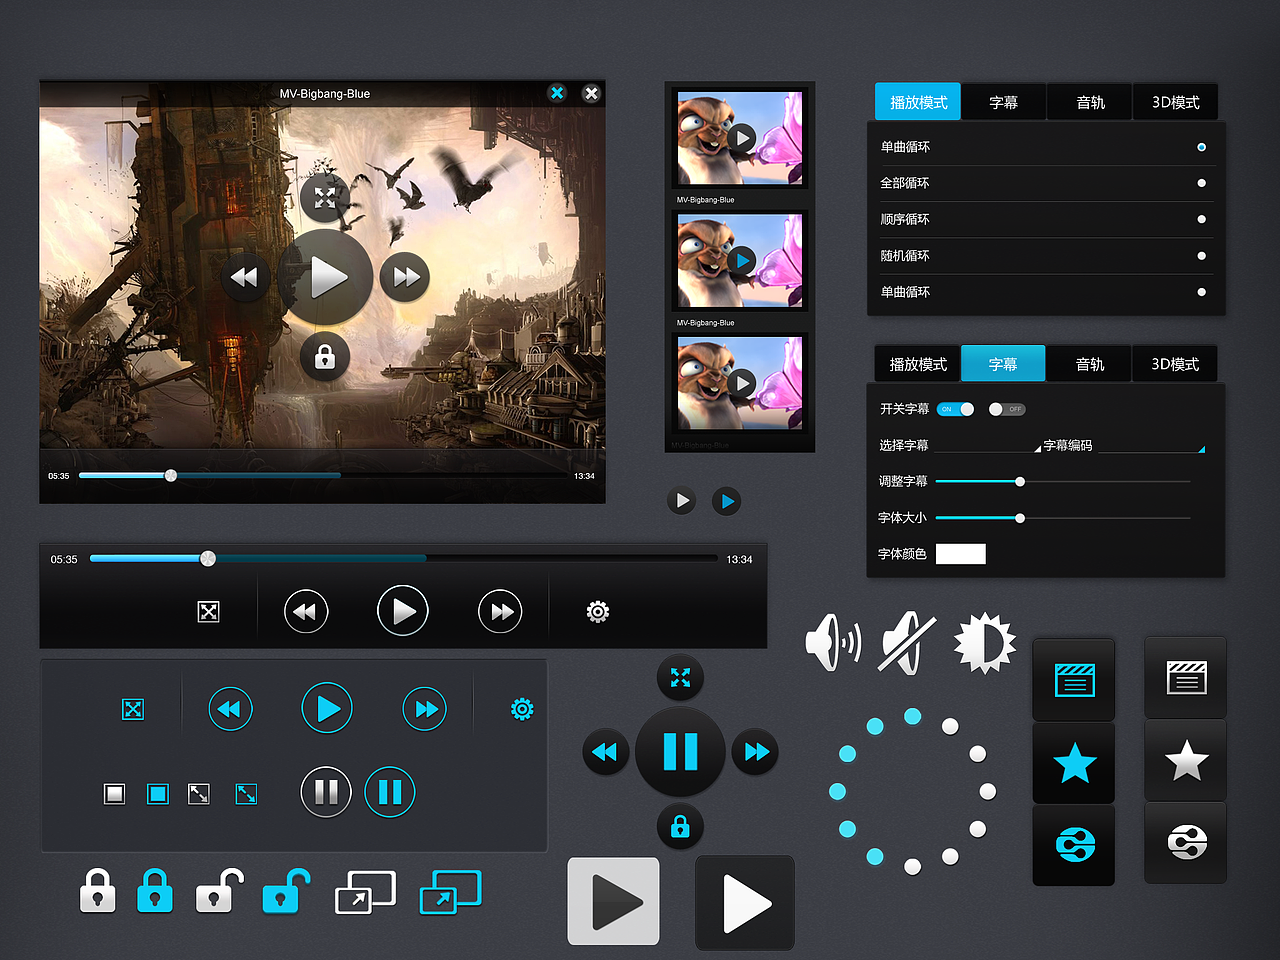
Task: Click the large white play button on the dark square
Action: (x=745, y=903)
